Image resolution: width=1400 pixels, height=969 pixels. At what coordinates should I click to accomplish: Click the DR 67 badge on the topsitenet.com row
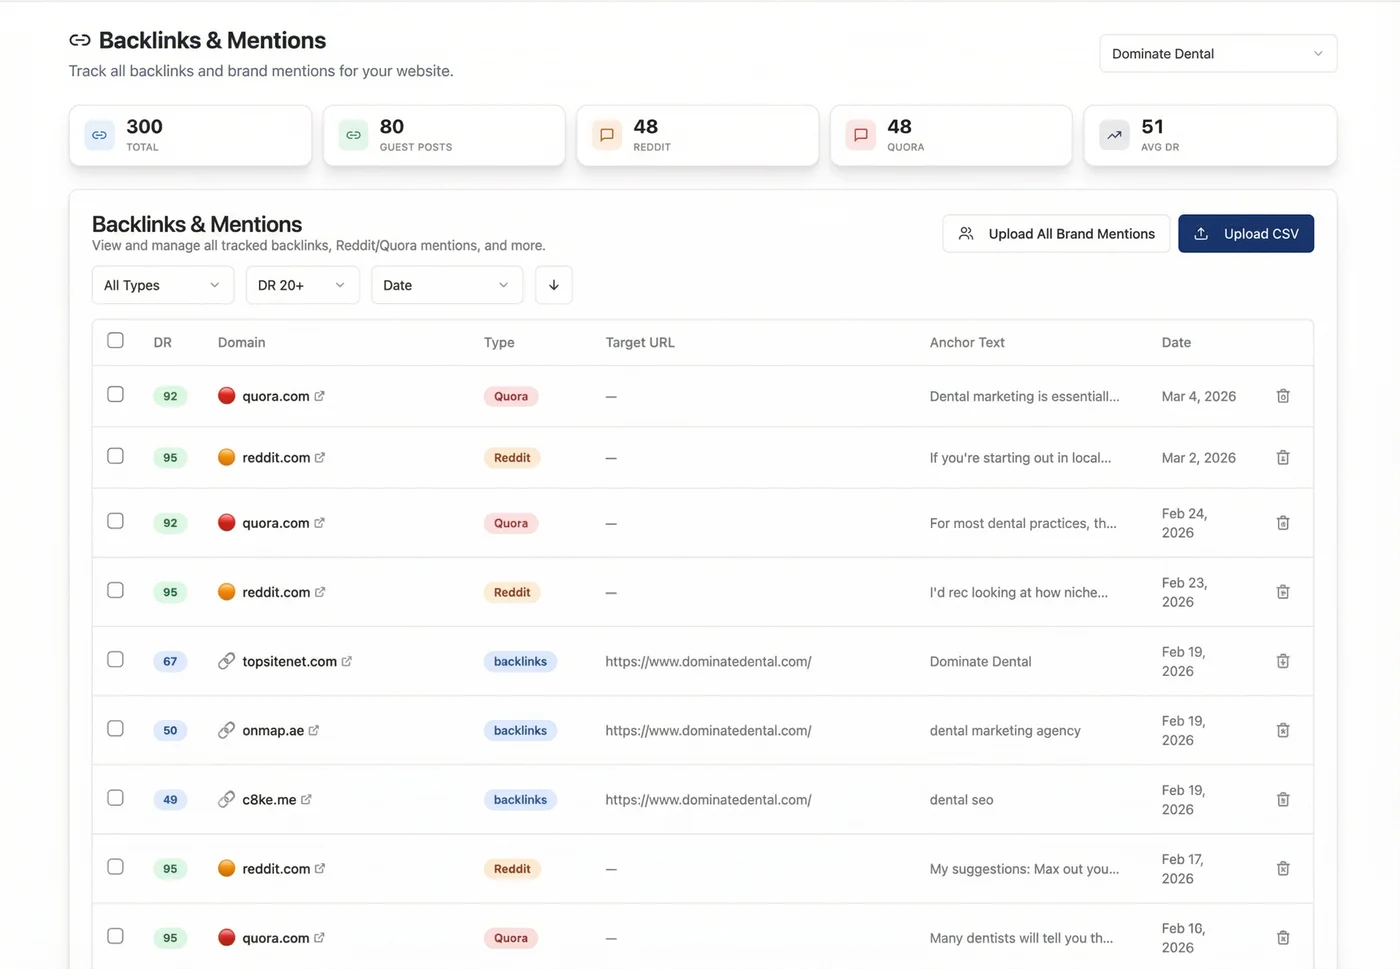coord(170,661)
